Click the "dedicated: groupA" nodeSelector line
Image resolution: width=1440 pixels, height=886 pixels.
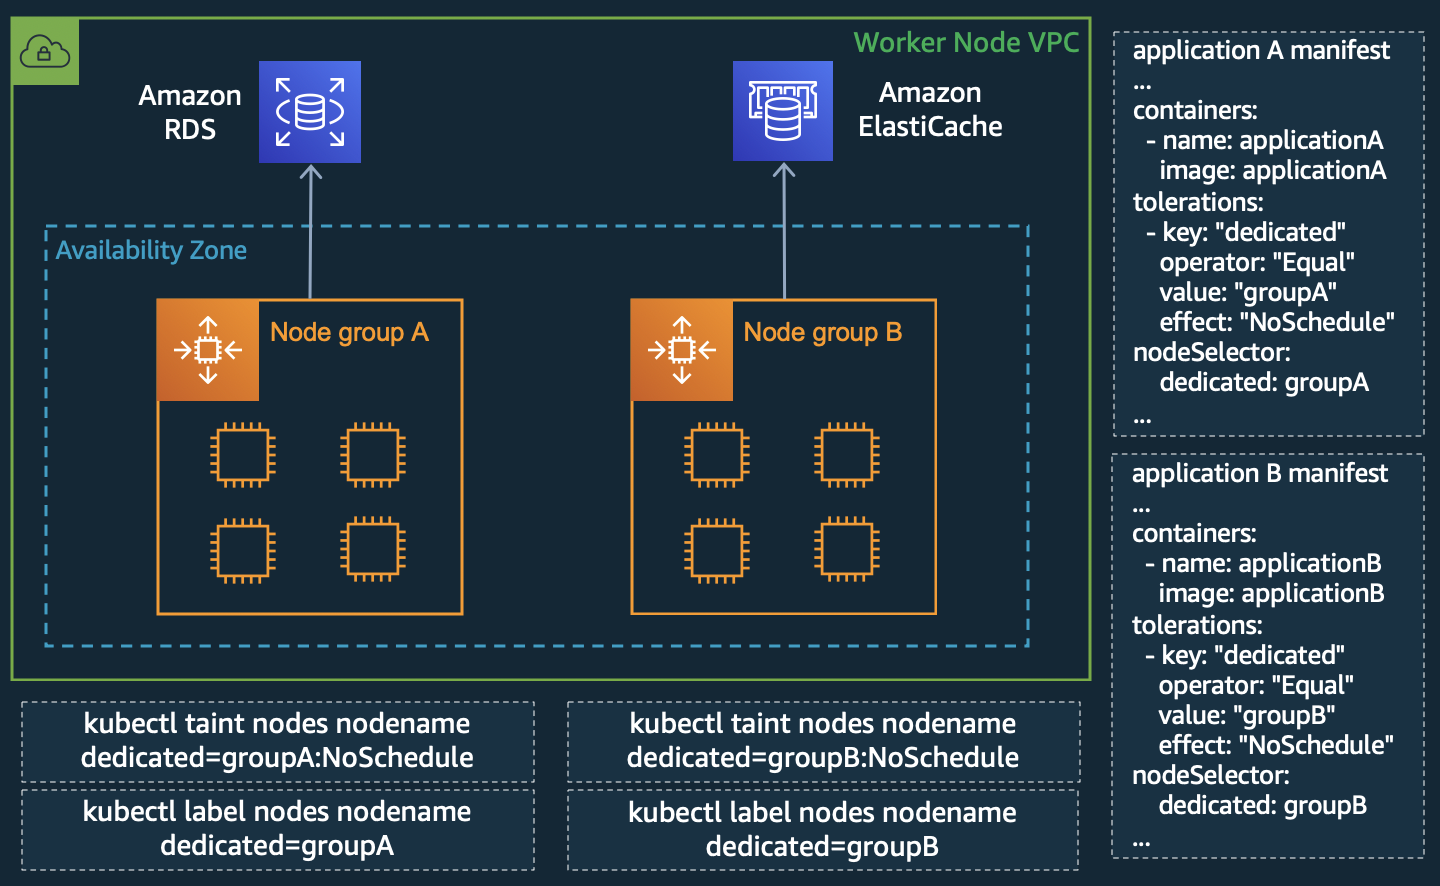click(1264, 382)
